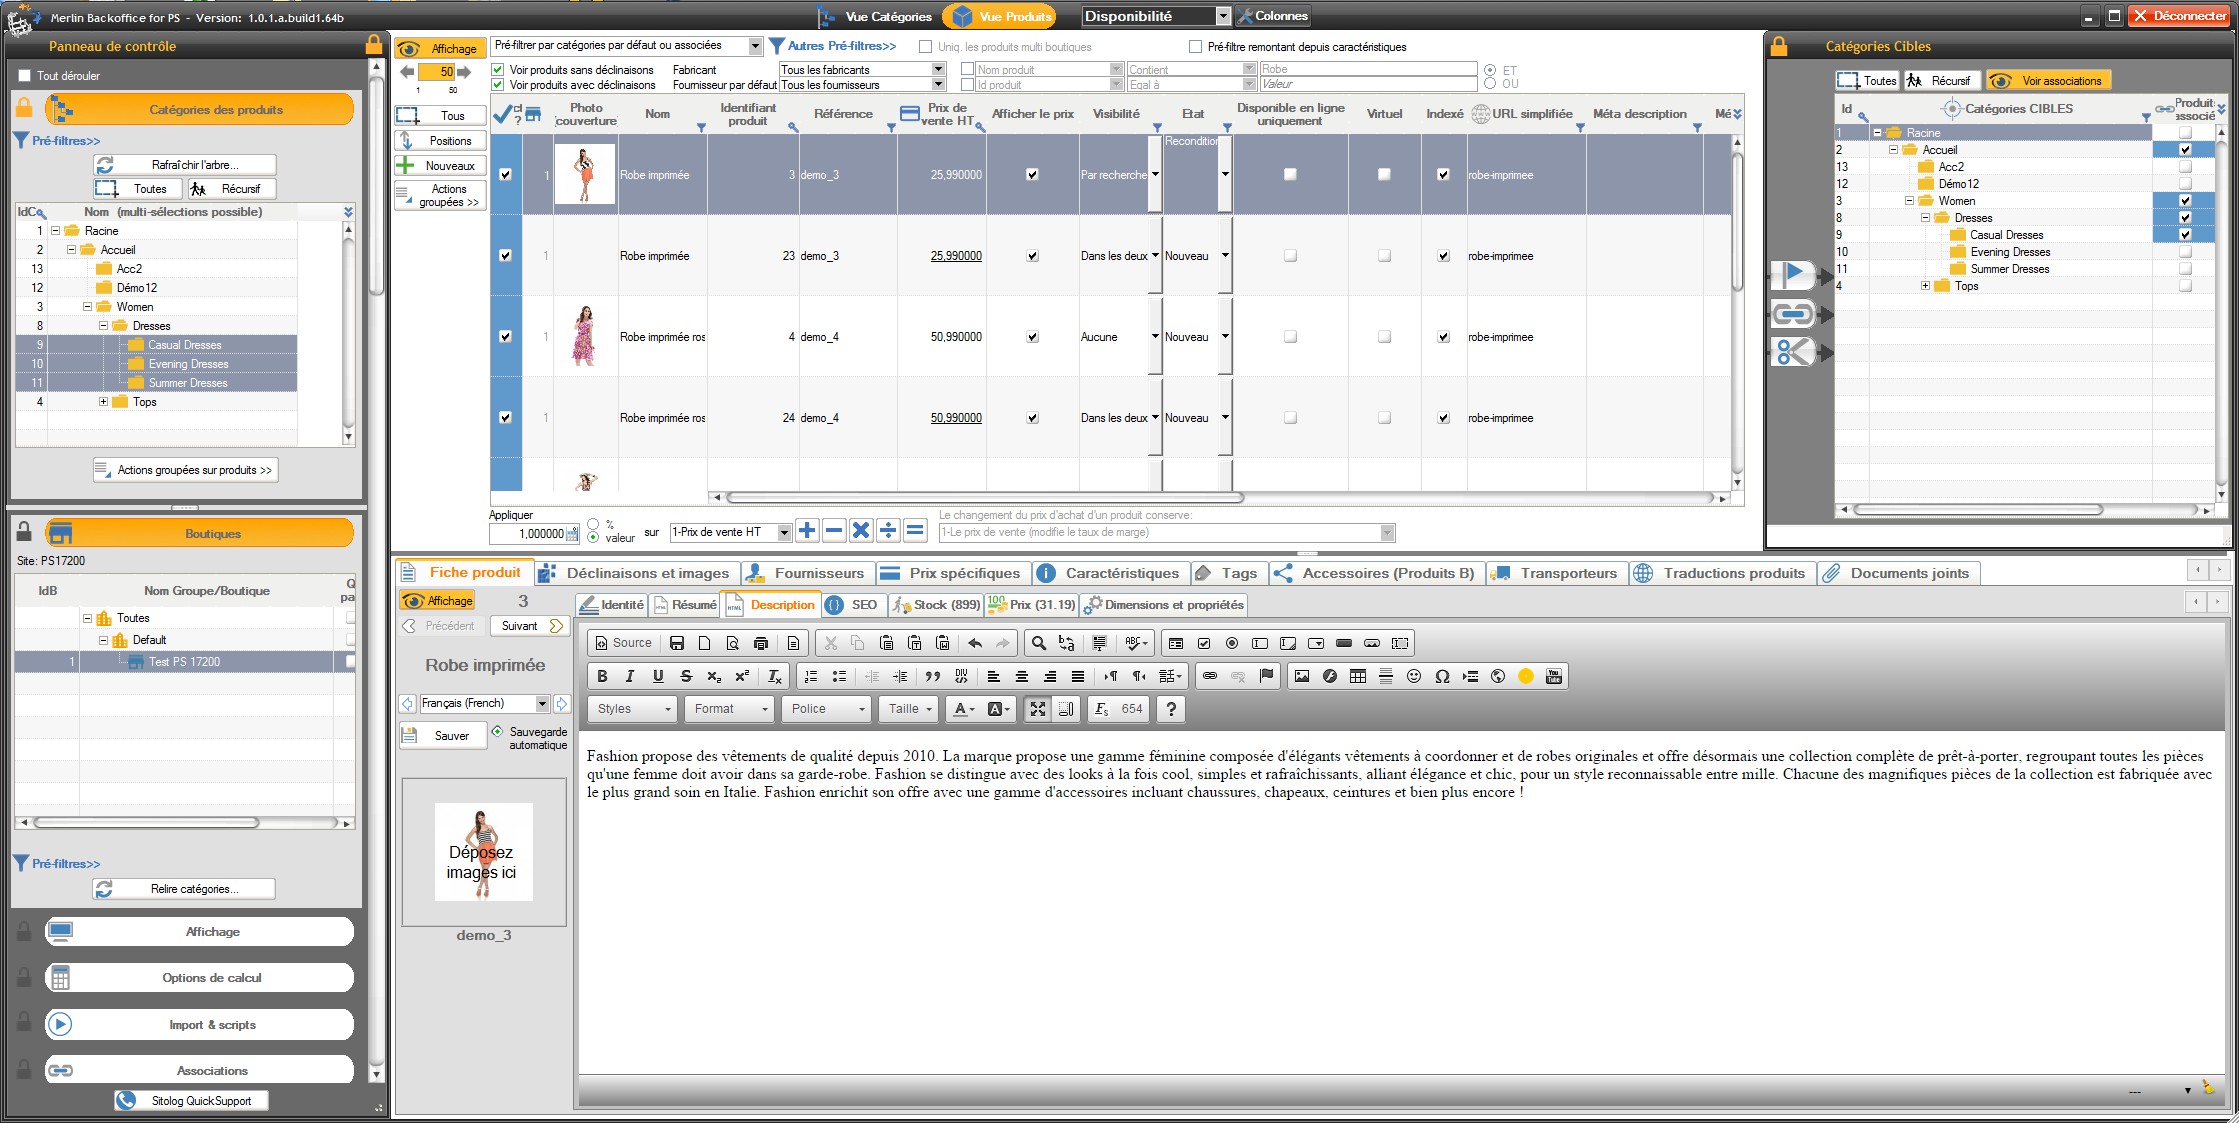The height and width of the screenshot is (1123, 2239).
Task: Insert a YouTube video
Action: (1553, 676)
